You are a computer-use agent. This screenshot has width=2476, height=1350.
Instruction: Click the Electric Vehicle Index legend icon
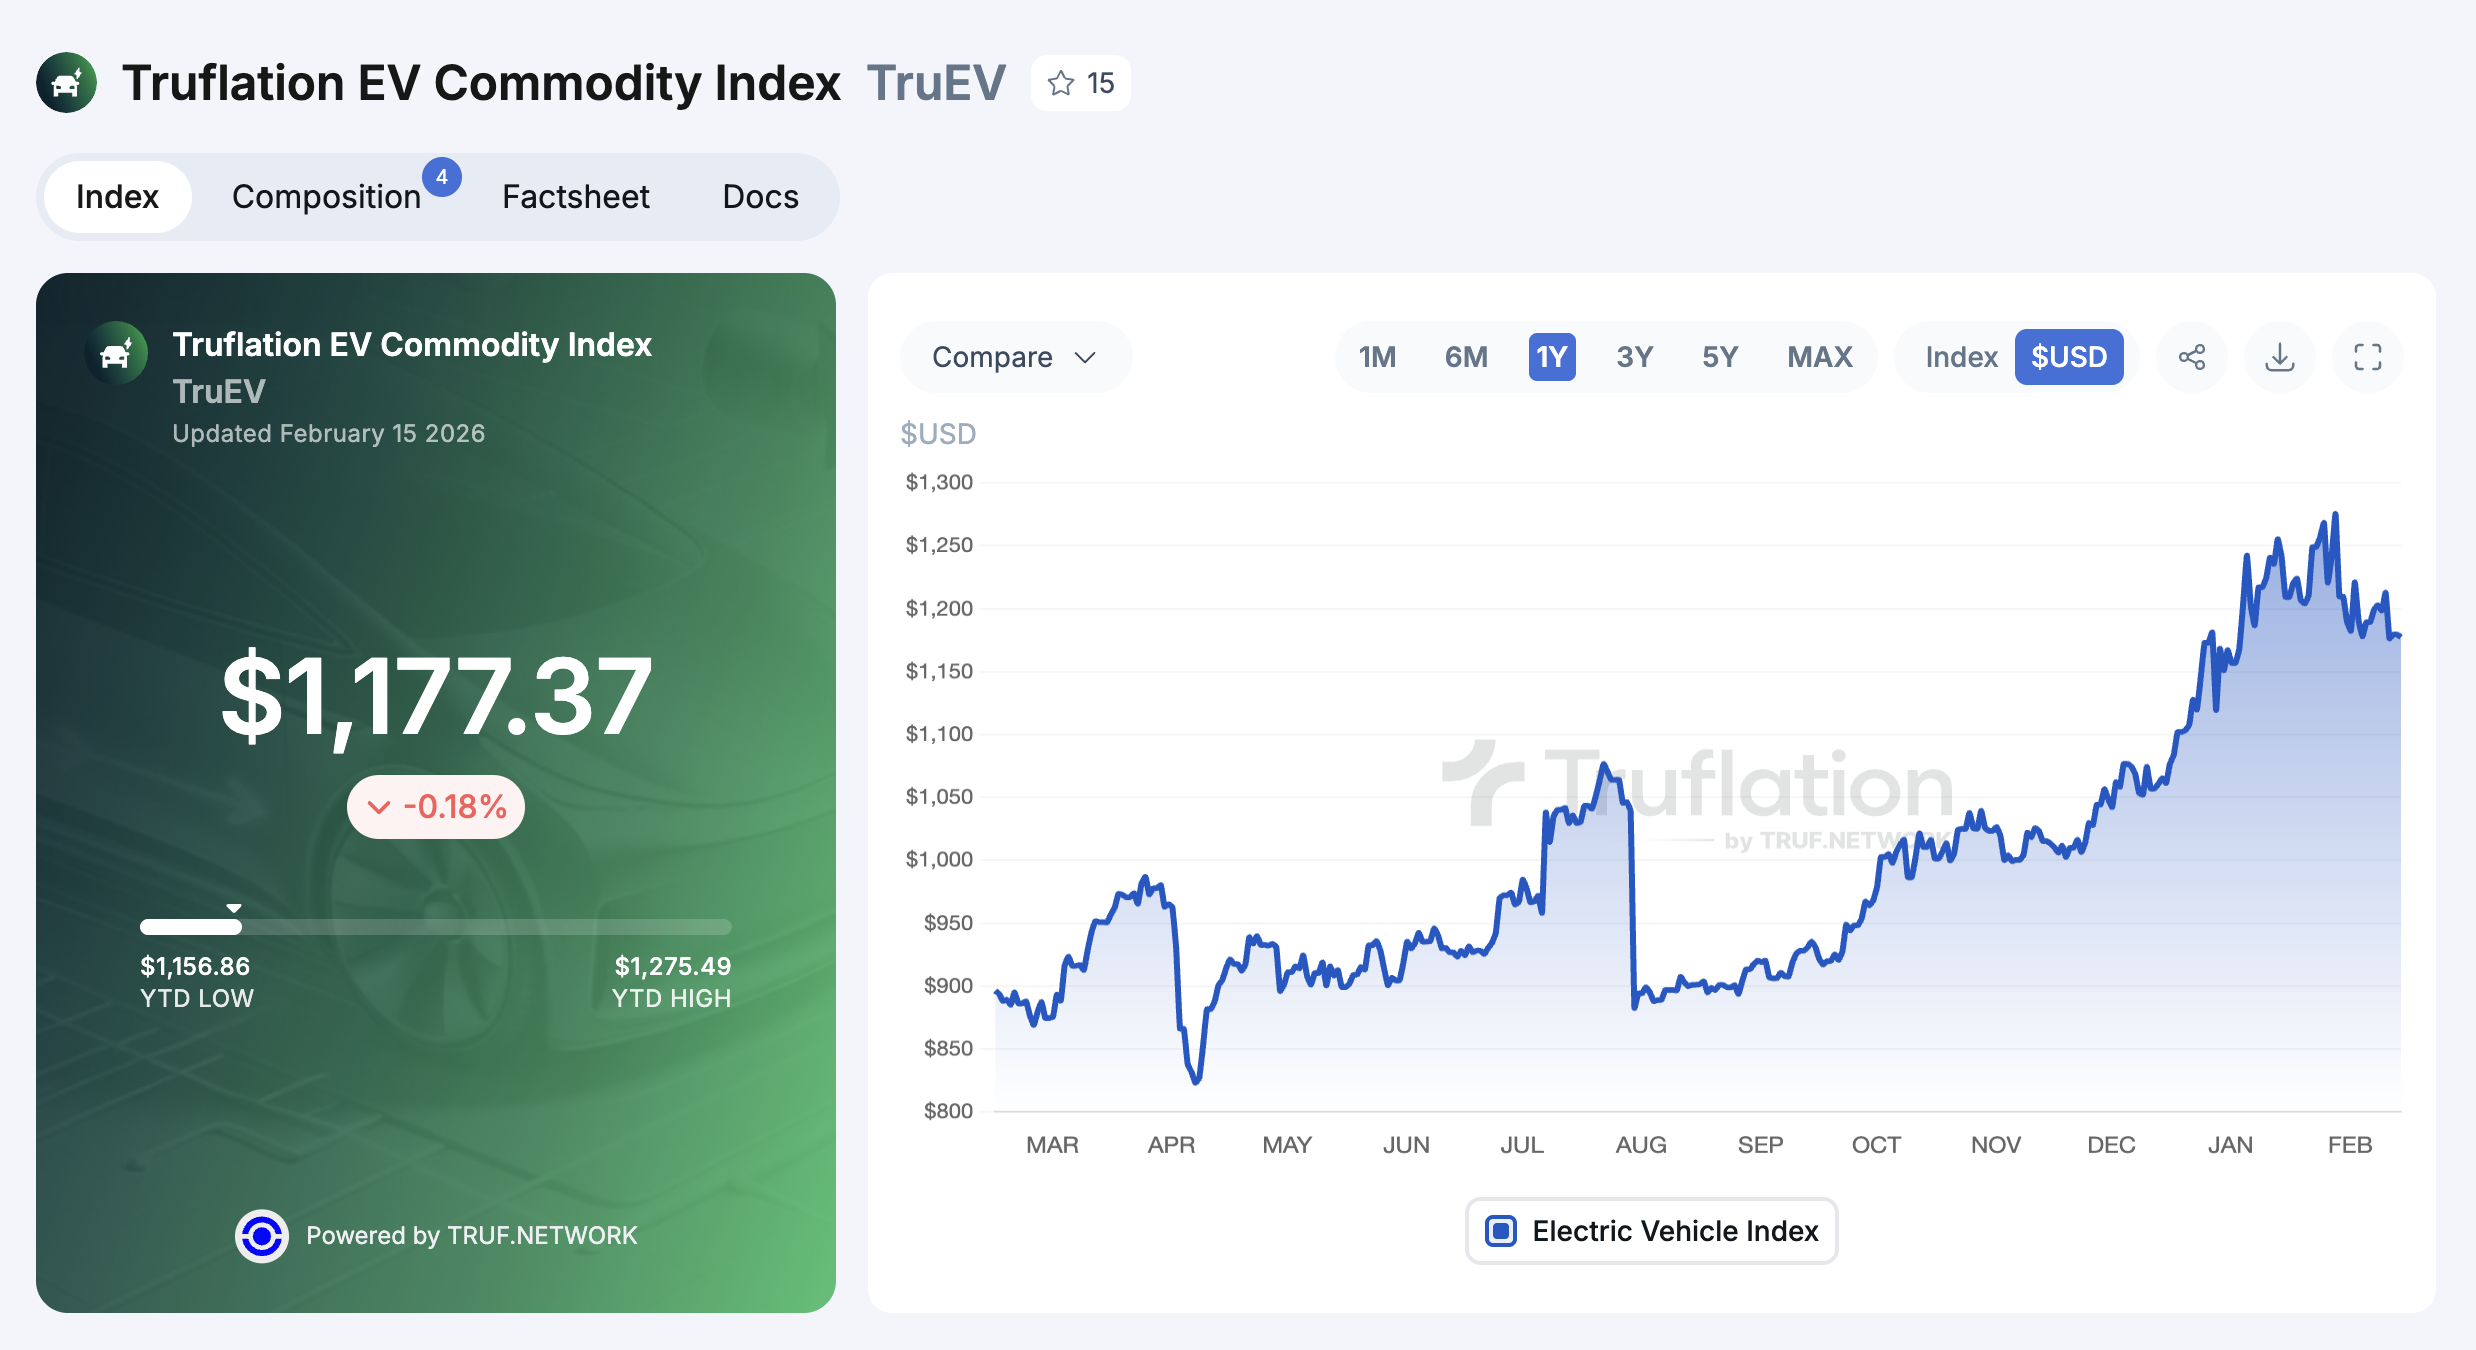coord(1501,1232)
